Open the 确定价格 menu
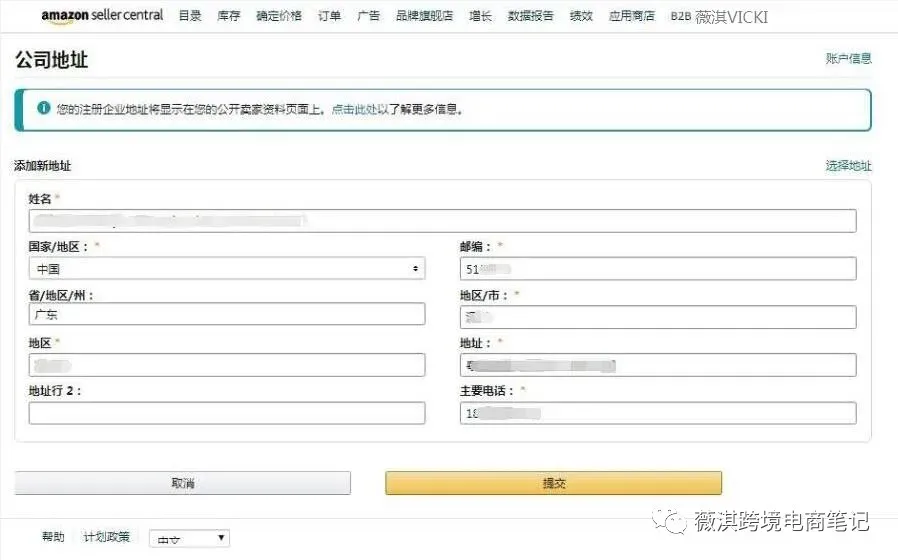The width and height of the screenshot is (898, 560). click(x=279, y=16)
